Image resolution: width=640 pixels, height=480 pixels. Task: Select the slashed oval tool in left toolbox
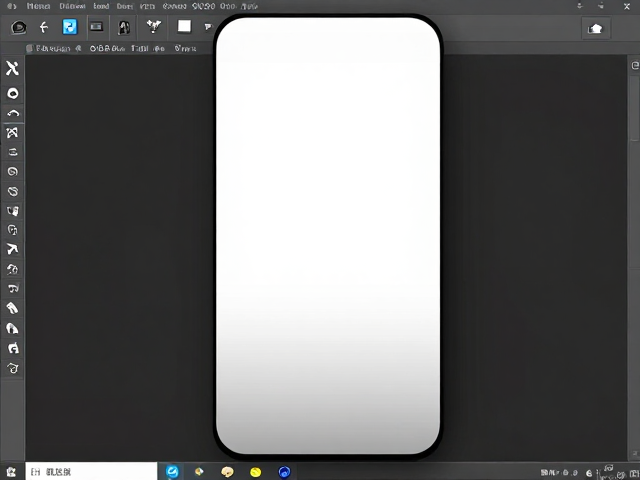pyautogui.click(x=13, y=191)
